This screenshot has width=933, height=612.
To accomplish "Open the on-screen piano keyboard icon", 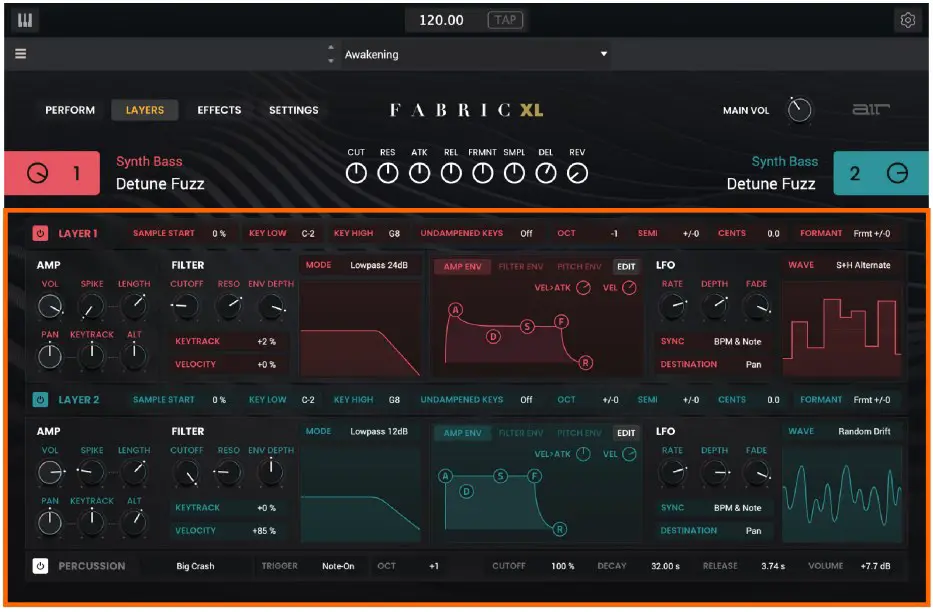I will pos(24,20).
